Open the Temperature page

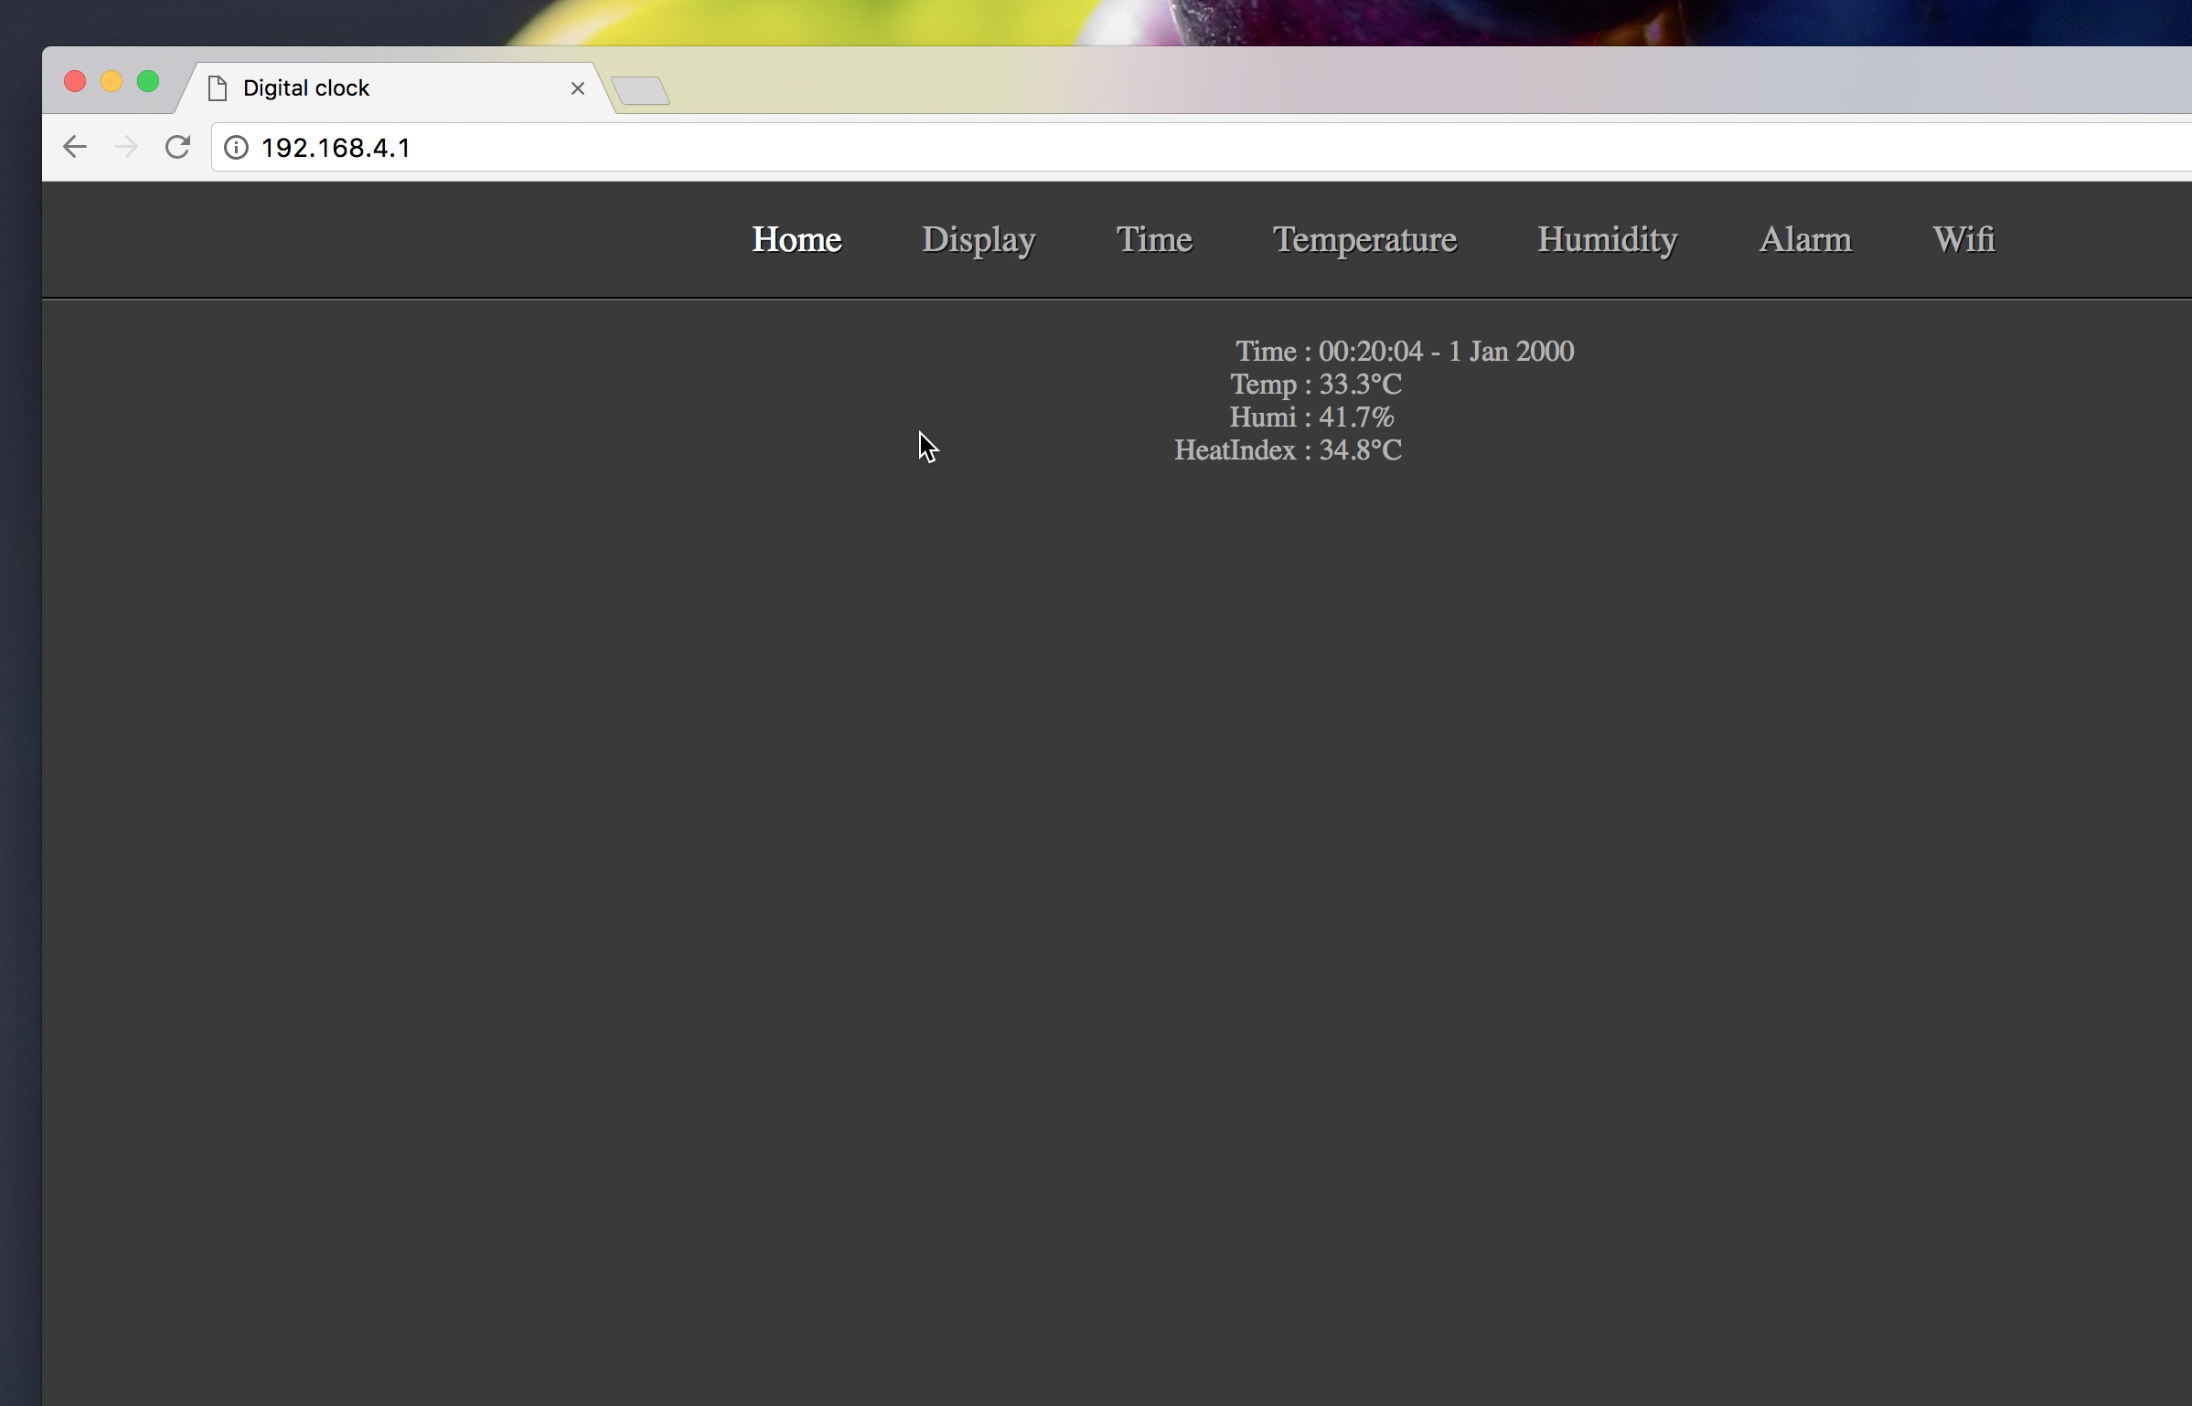click(1365, 240)
